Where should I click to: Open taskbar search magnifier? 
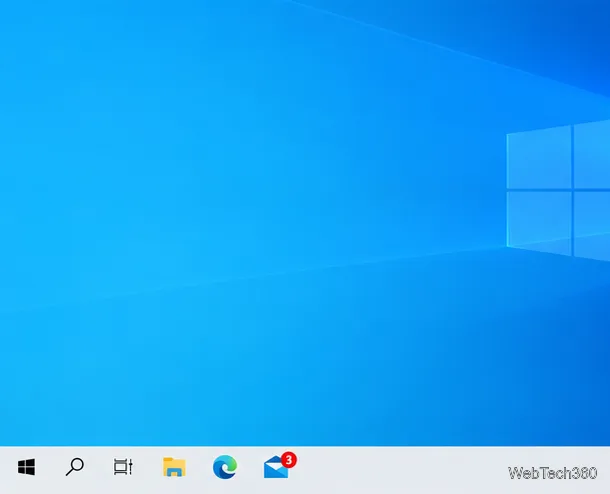[x=75, y=467]
